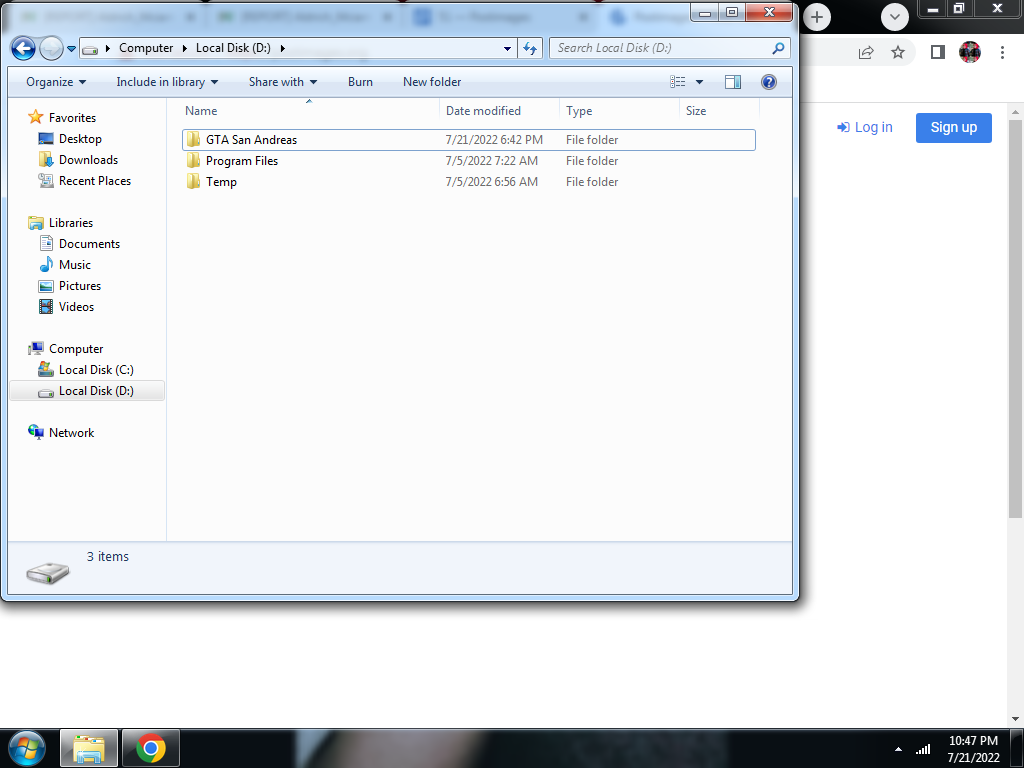1024x768 pixels.
Task: Click the Explorer Forward arrow button
Action: click(51, 48)
